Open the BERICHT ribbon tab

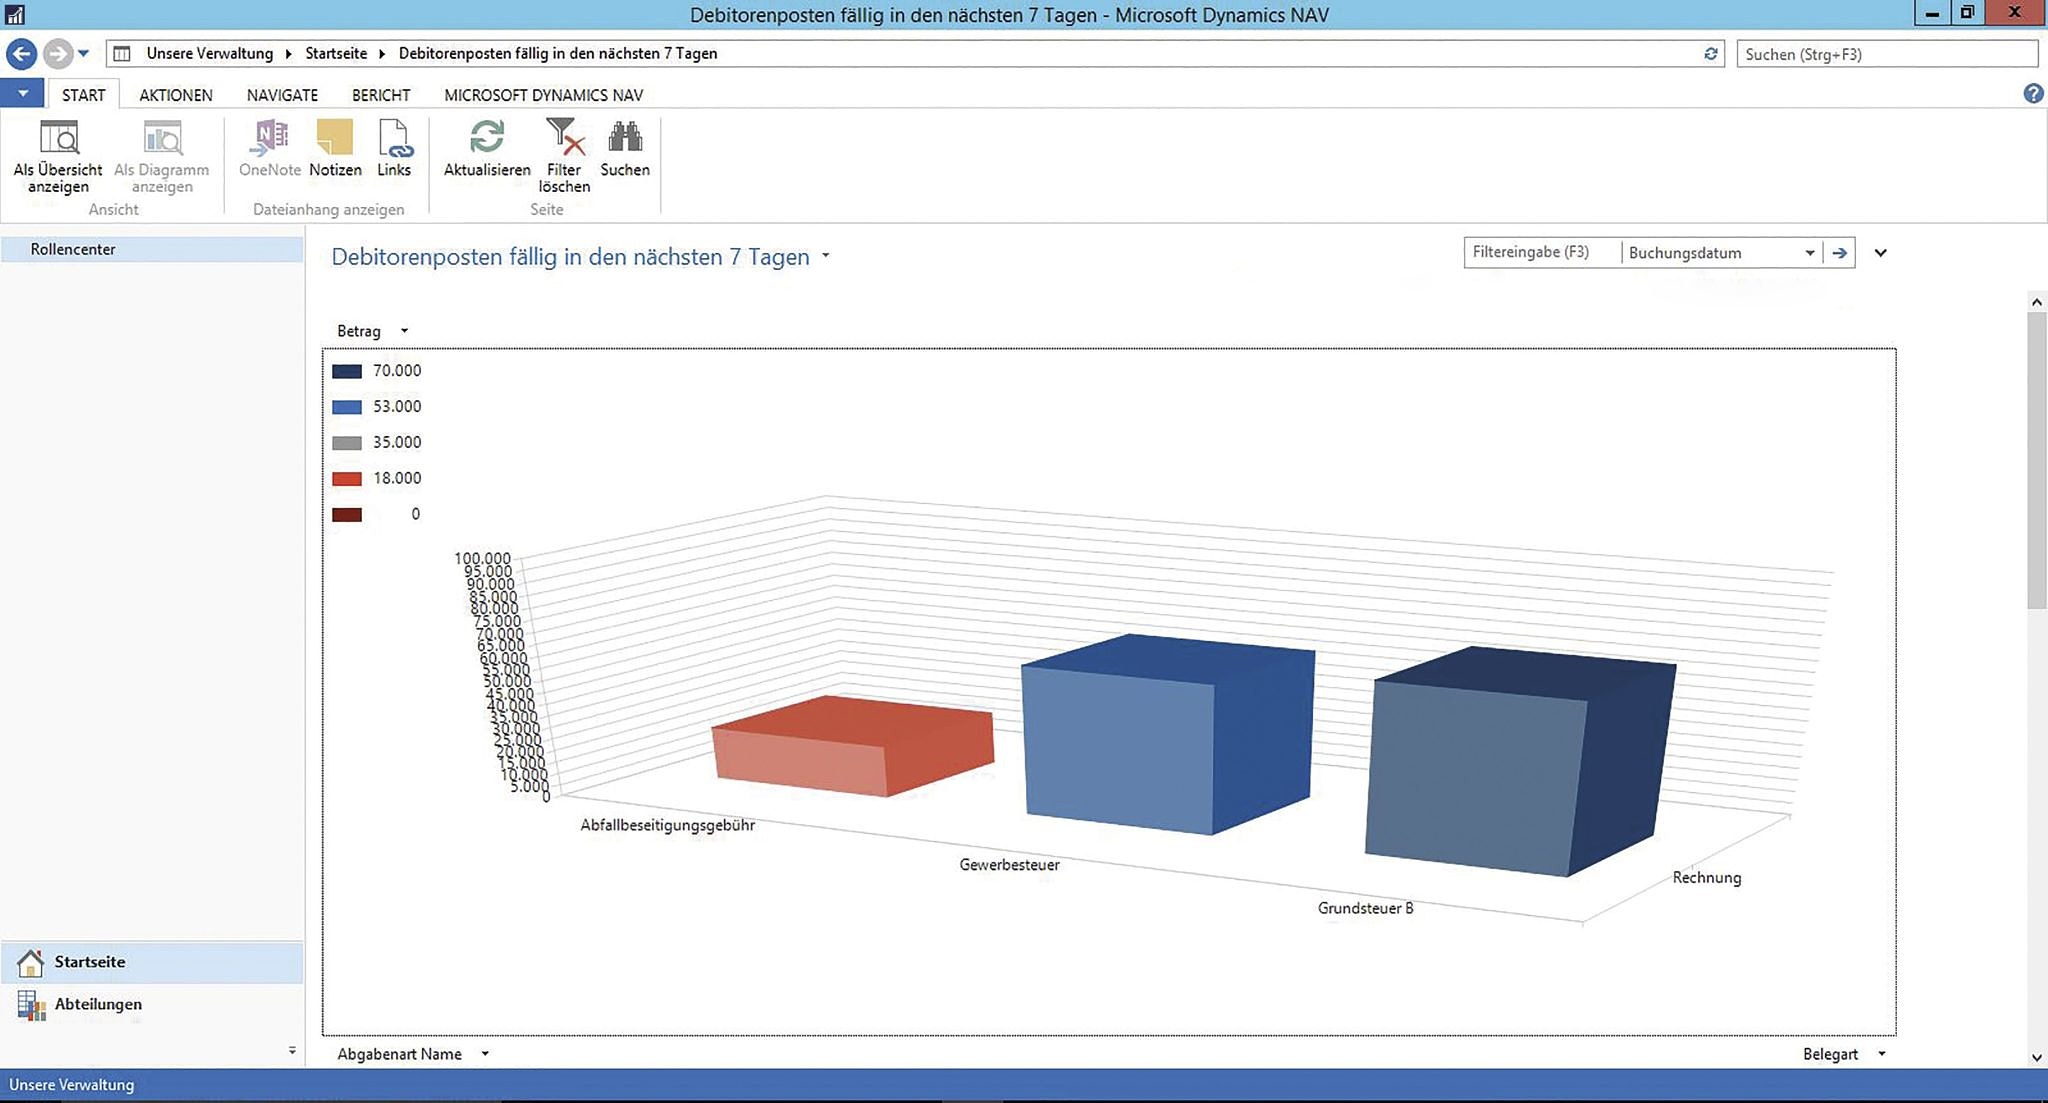(x=381, y=95)
